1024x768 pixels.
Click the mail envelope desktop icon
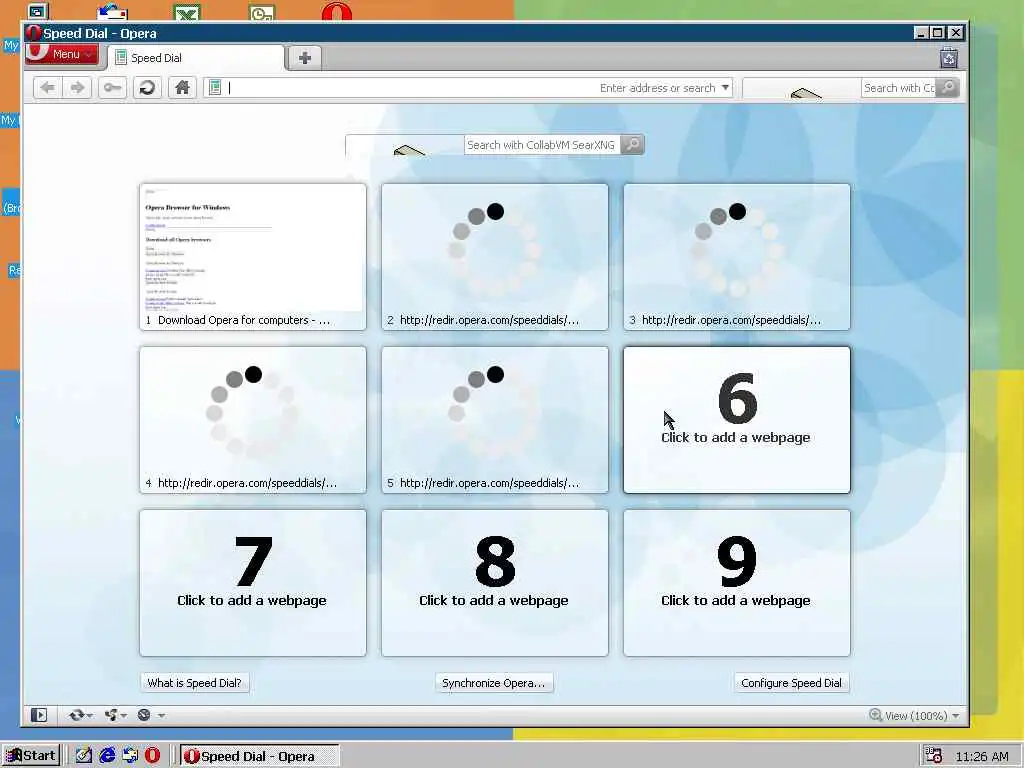tap(112, 12)
